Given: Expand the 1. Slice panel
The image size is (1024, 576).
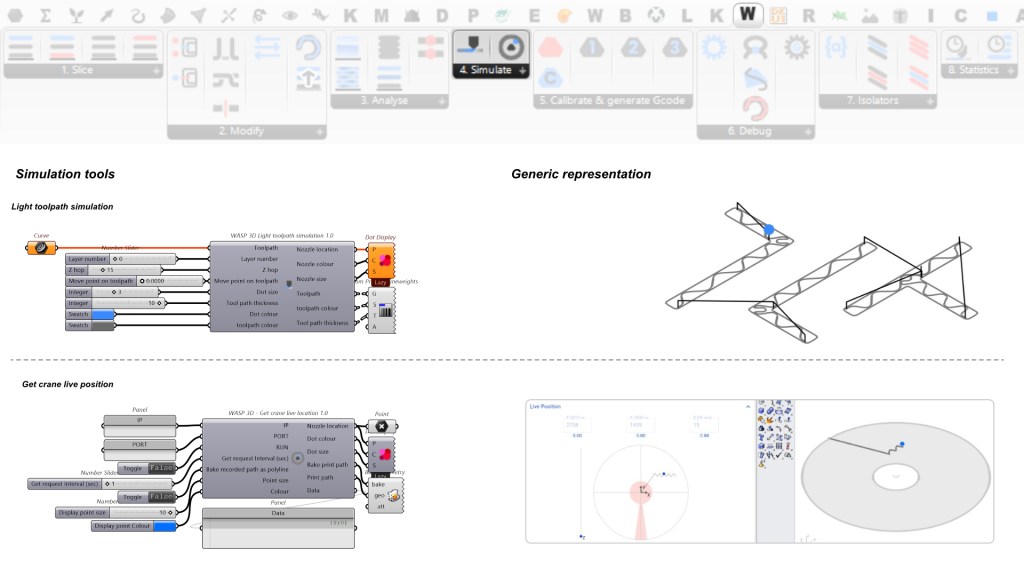Looking at the screenshot, I should coord(156,71).
